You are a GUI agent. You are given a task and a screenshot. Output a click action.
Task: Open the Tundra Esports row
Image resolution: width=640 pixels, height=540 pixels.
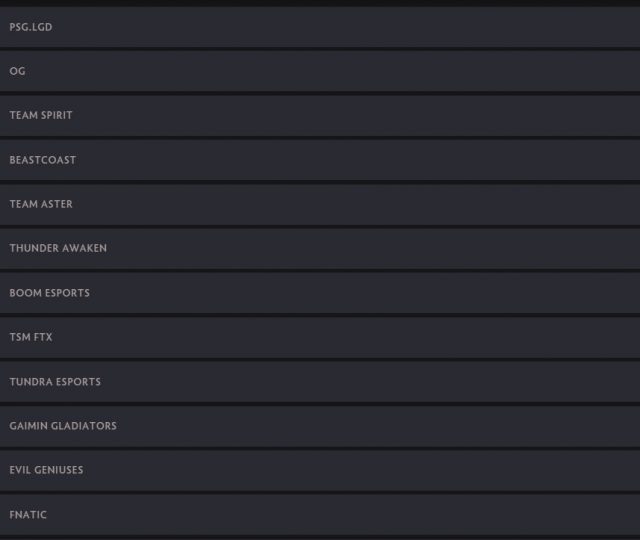click(320, 381)
